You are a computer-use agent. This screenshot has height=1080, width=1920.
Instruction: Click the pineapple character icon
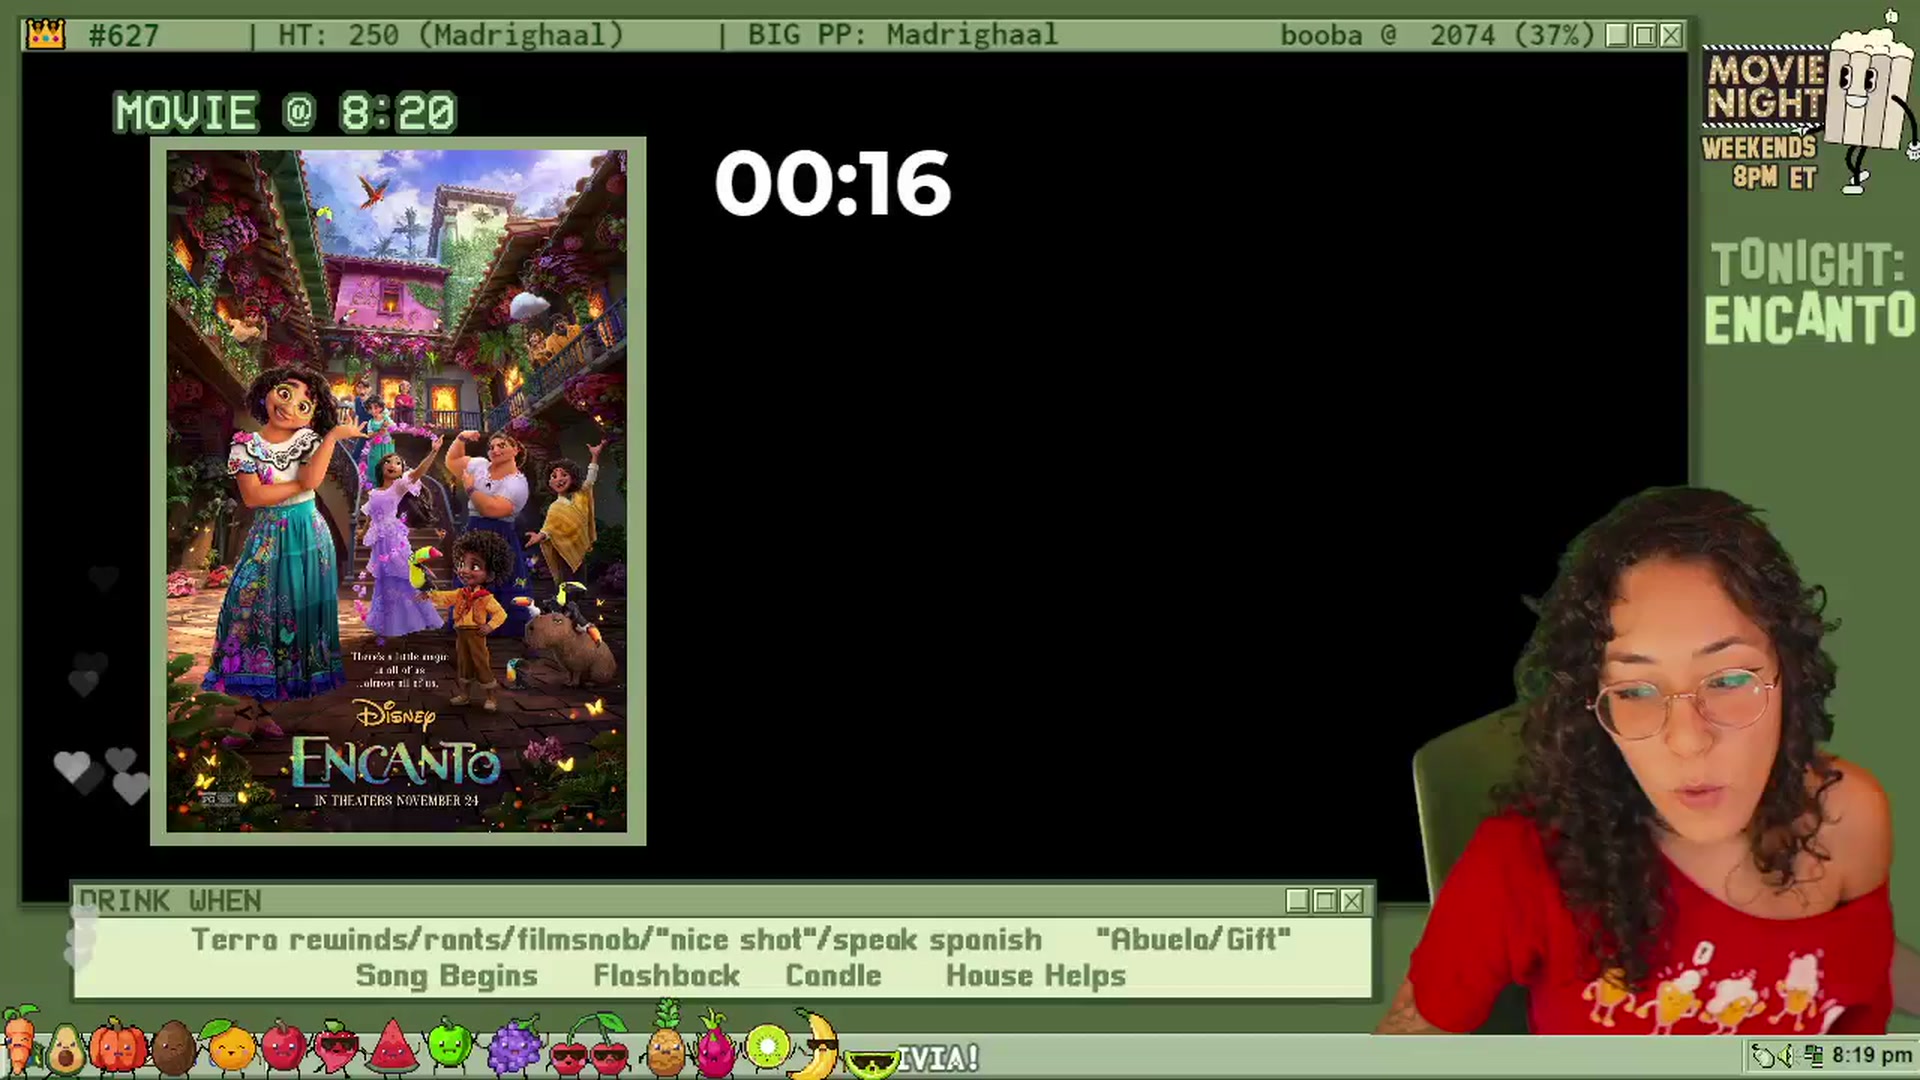[x=665, y=1042]
